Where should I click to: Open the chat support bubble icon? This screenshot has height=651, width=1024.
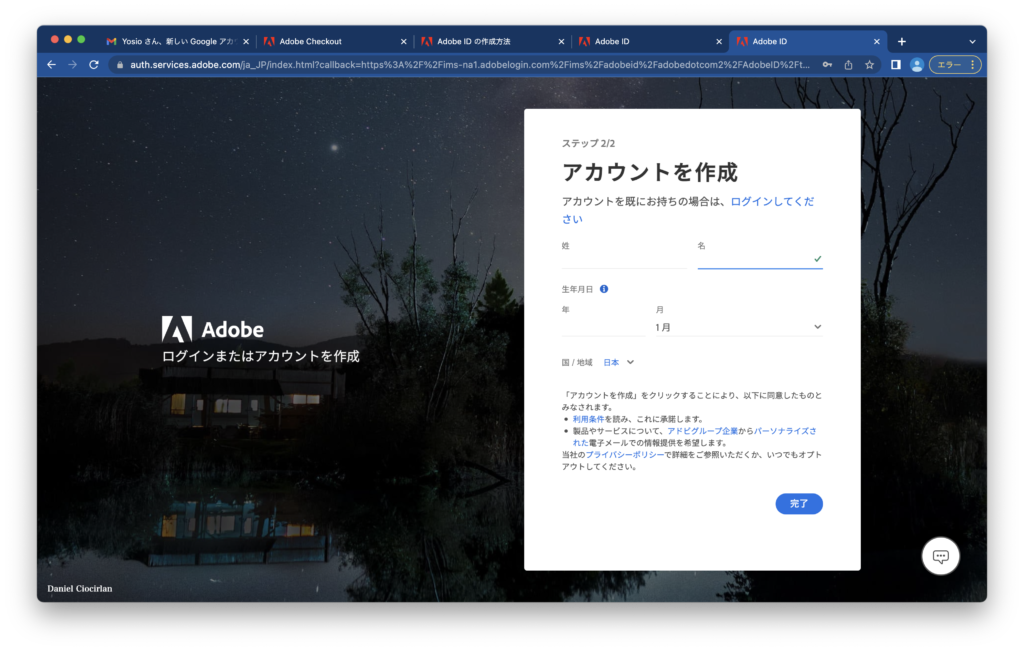(940, 555)
